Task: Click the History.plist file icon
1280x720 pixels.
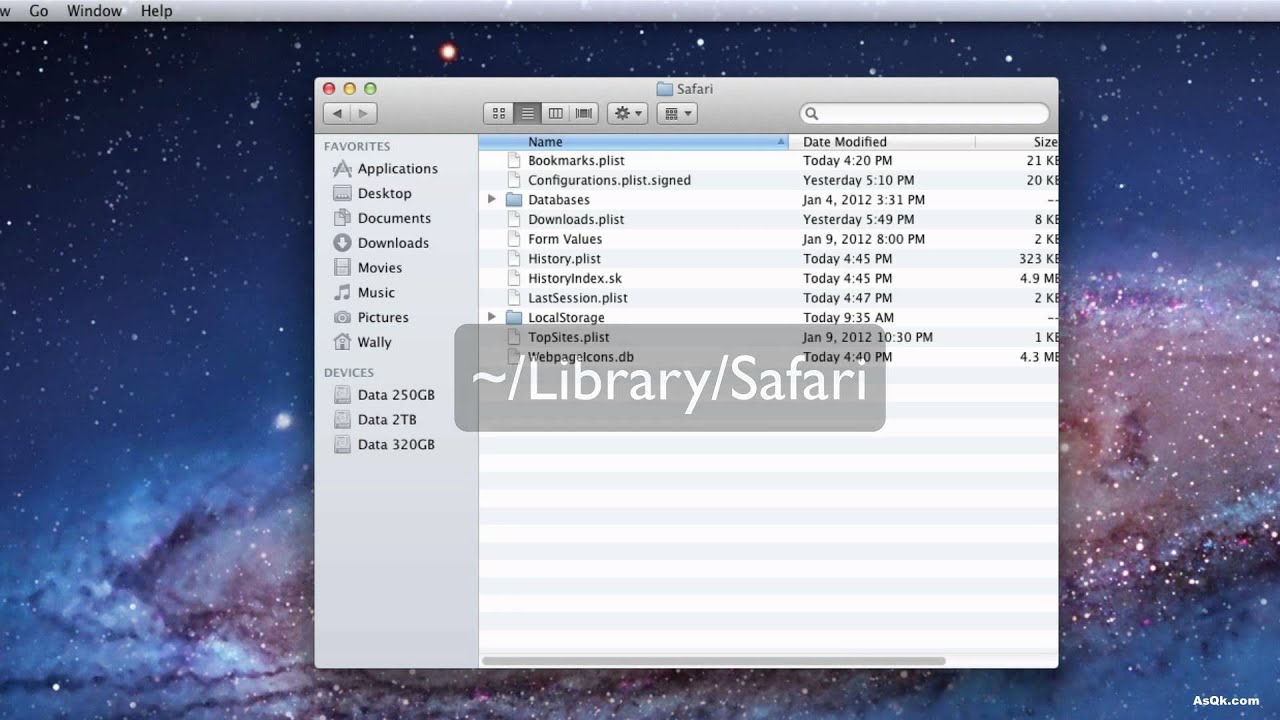Action: point(514,259)
